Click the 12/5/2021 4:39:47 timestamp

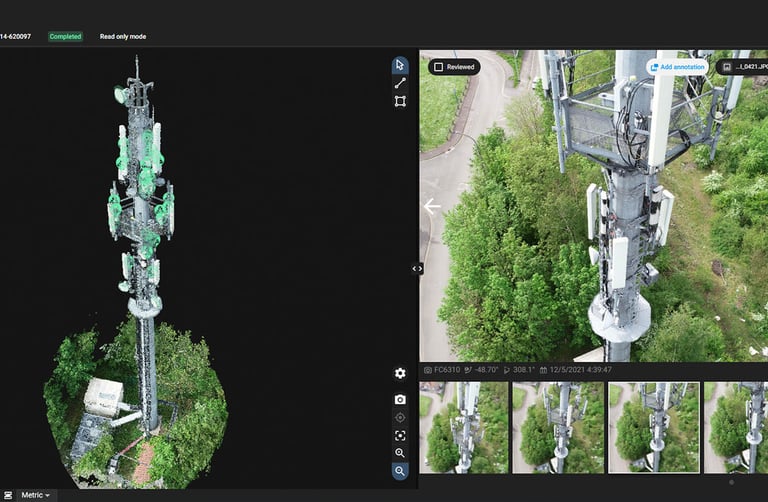pyautogui.click(x=580, y=370)
